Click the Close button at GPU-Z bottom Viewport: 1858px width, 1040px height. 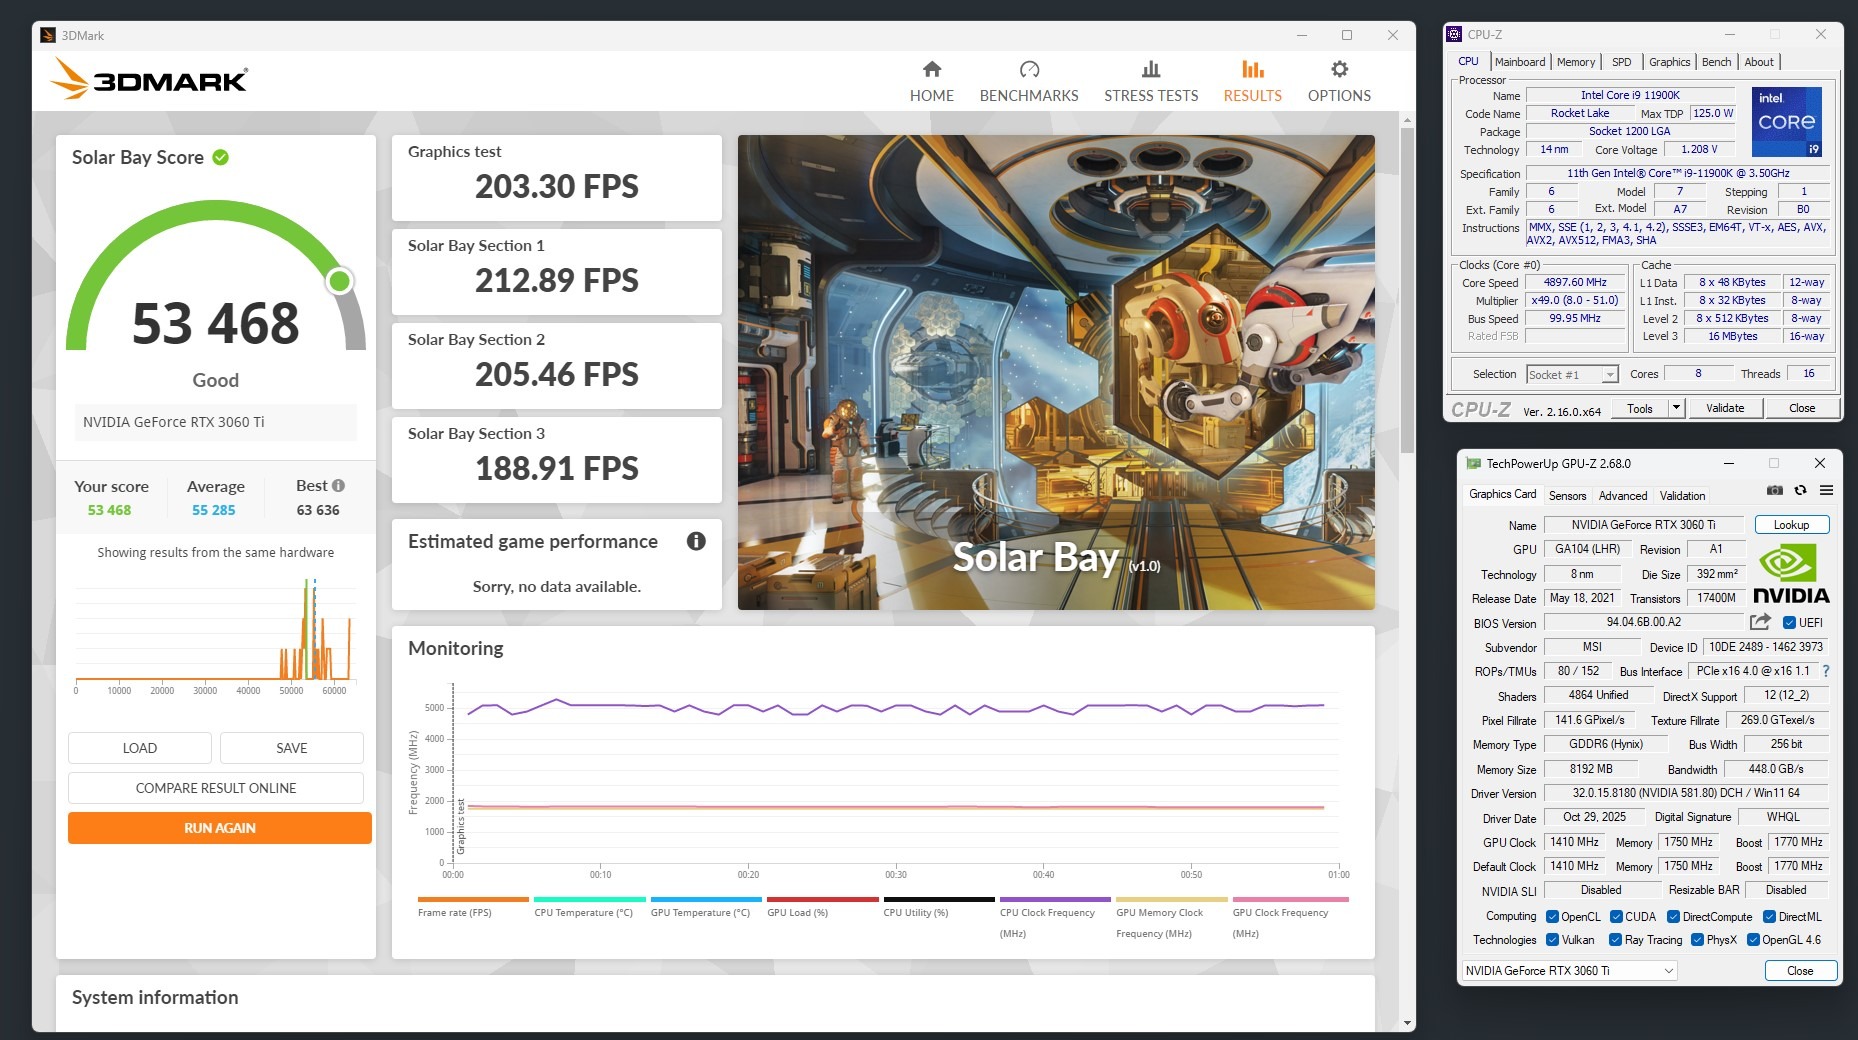1800,971
